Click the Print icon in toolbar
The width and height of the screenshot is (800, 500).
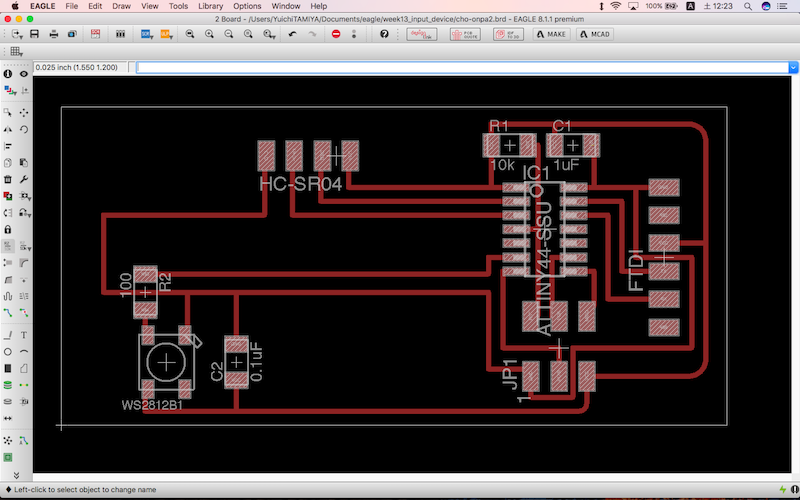click(x=54, y=34)
